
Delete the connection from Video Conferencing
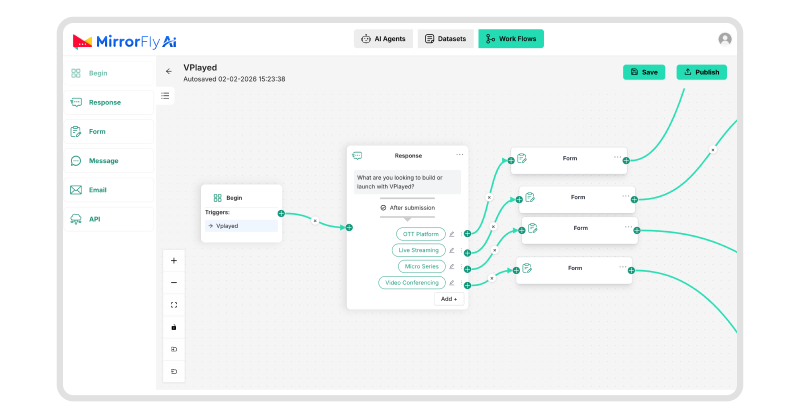[491, 278]
